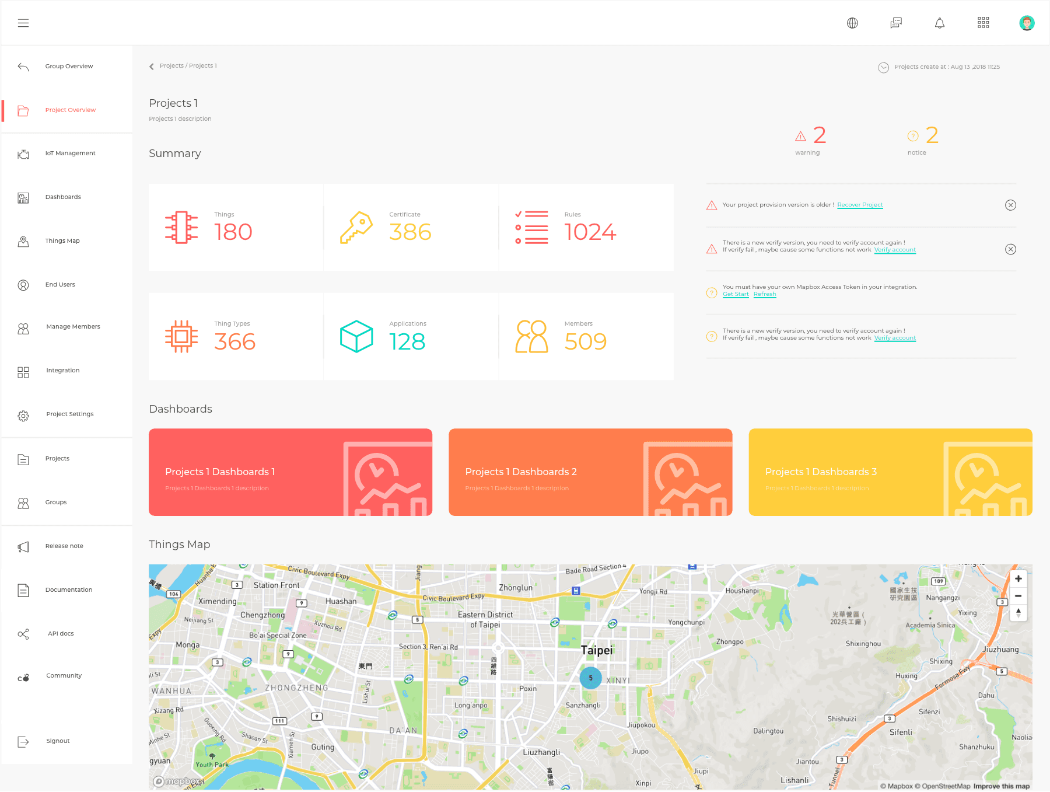Click the Mapbox logo on map
Image resolution: width=1050 pixels, height=792 pixels.
click(178, 781)
